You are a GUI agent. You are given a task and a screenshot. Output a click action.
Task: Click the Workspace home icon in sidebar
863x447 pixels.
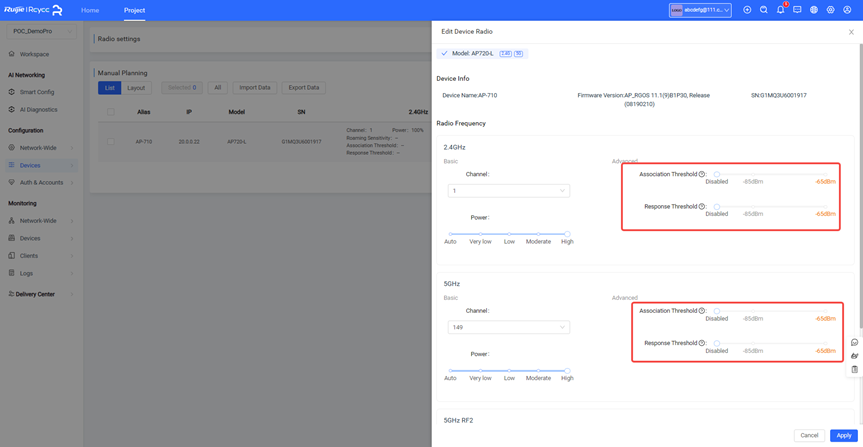click(12, 54)
